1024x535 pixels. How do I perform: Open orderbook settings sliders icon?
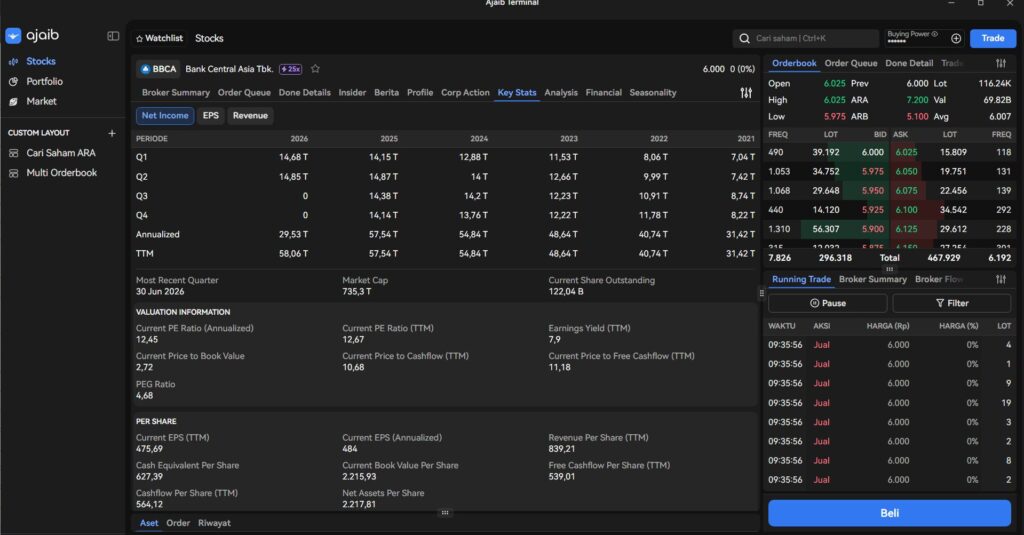[x=1000, y=63]
